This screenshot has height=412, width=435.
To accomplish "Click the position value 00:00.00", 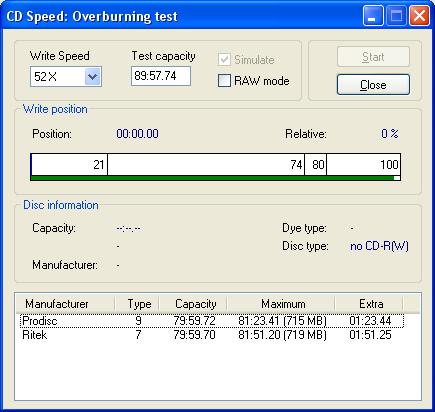I will 137,134.
